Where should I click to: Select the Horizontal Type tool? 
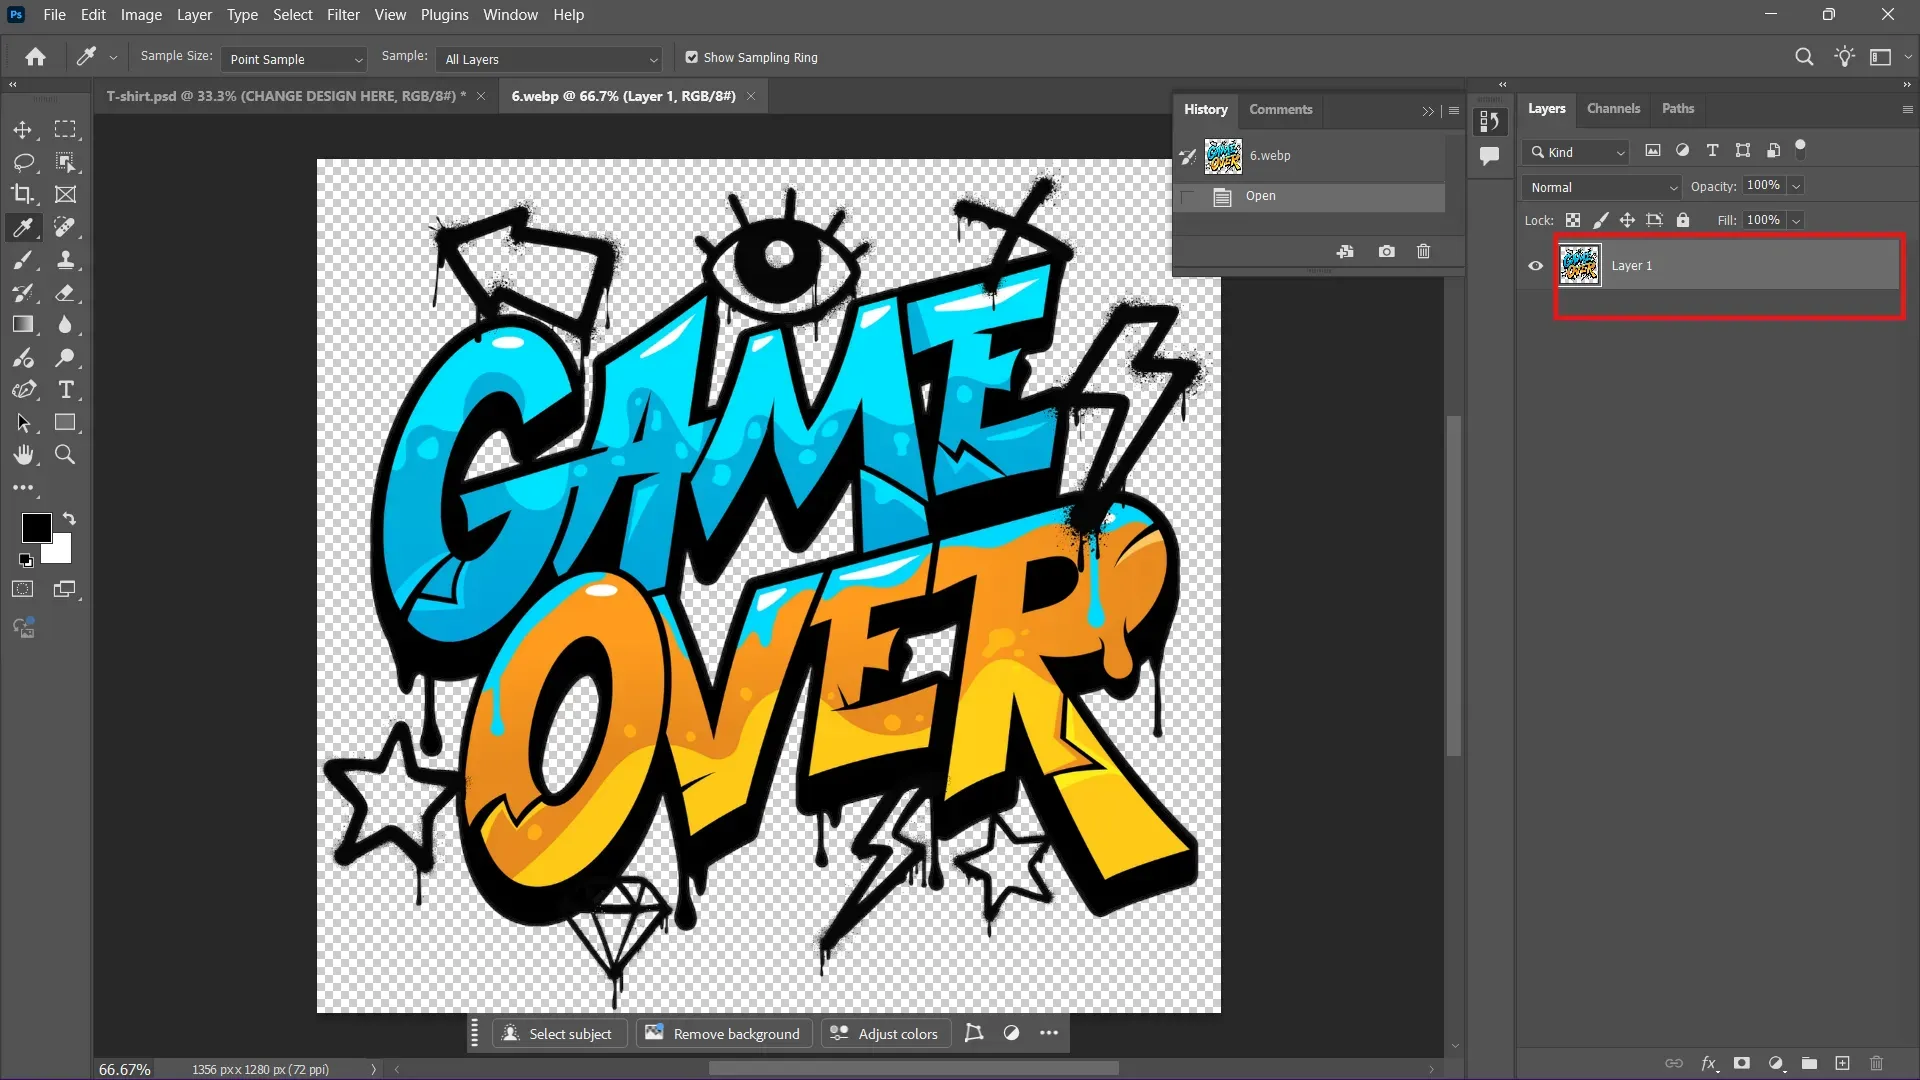(x=66, y=390)
